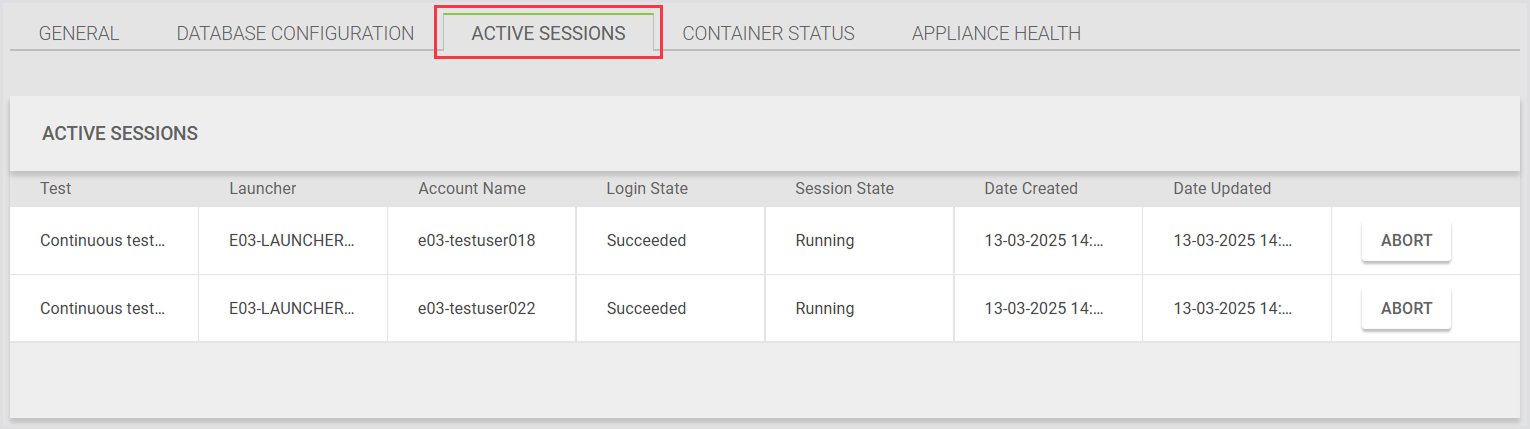Abort the e03-testuser018 session
The width and height of the screenshot is (1530, 429).
click(1406, 241)
